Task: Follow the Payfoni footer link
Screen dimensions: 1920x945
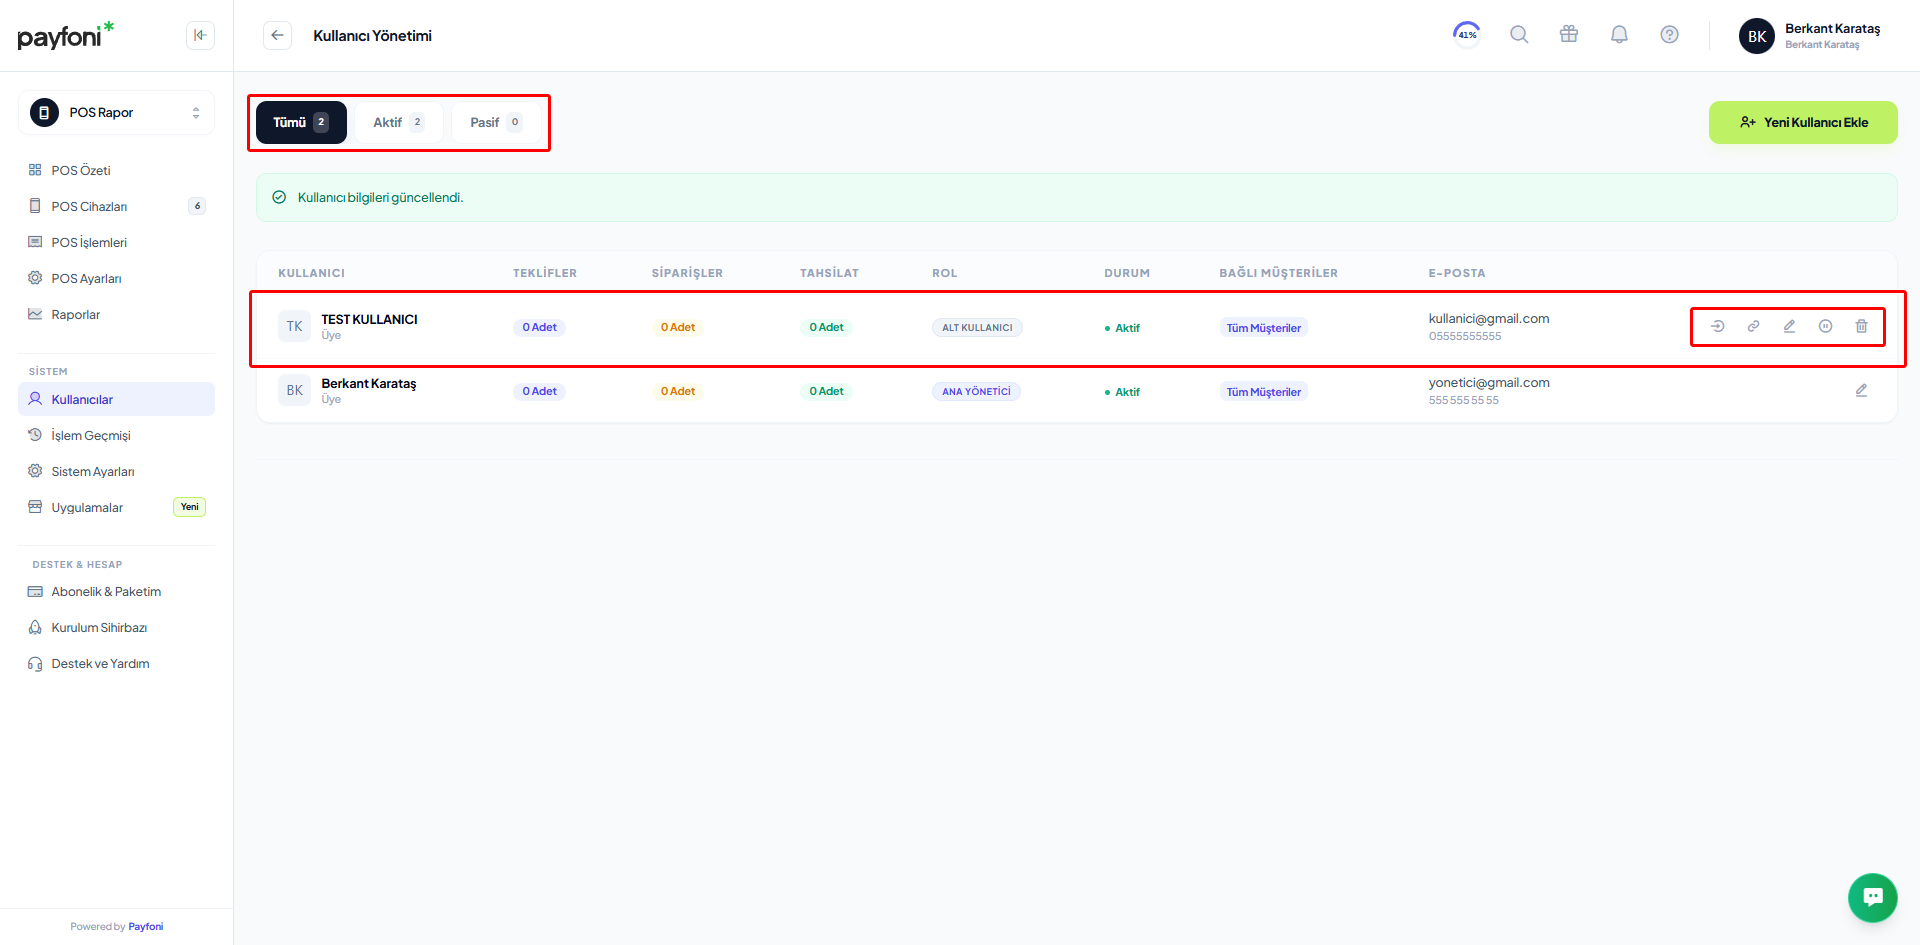Action: pos(146,927)
